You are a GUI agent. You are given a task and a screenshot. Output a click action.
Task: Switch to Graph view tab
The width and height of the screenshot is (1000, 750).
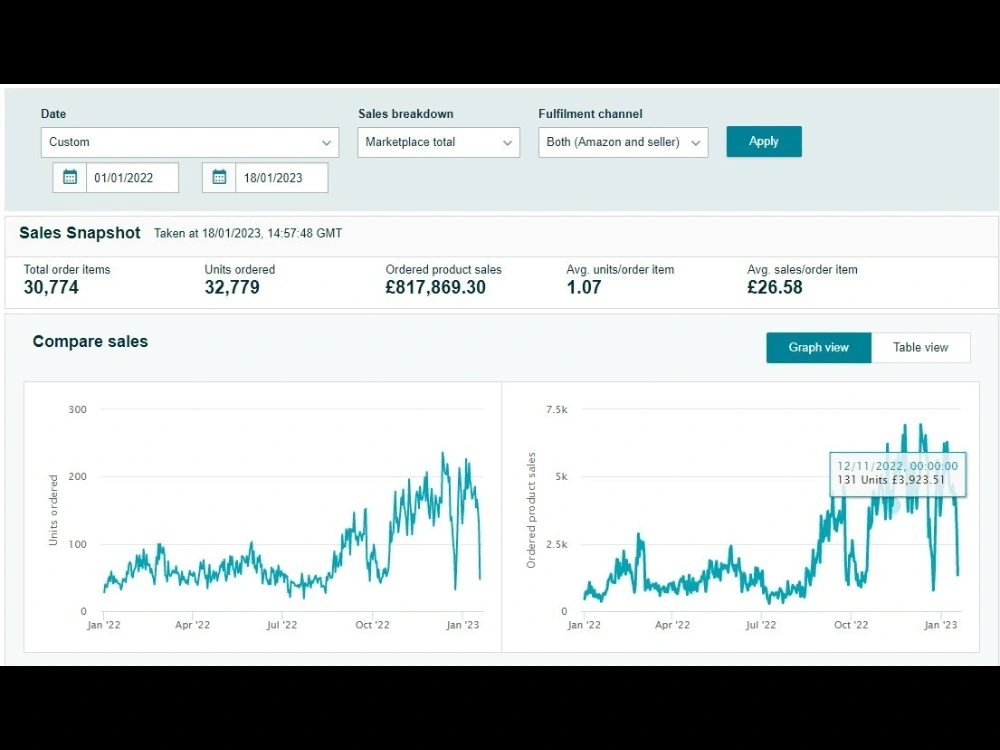click(818, 348)
